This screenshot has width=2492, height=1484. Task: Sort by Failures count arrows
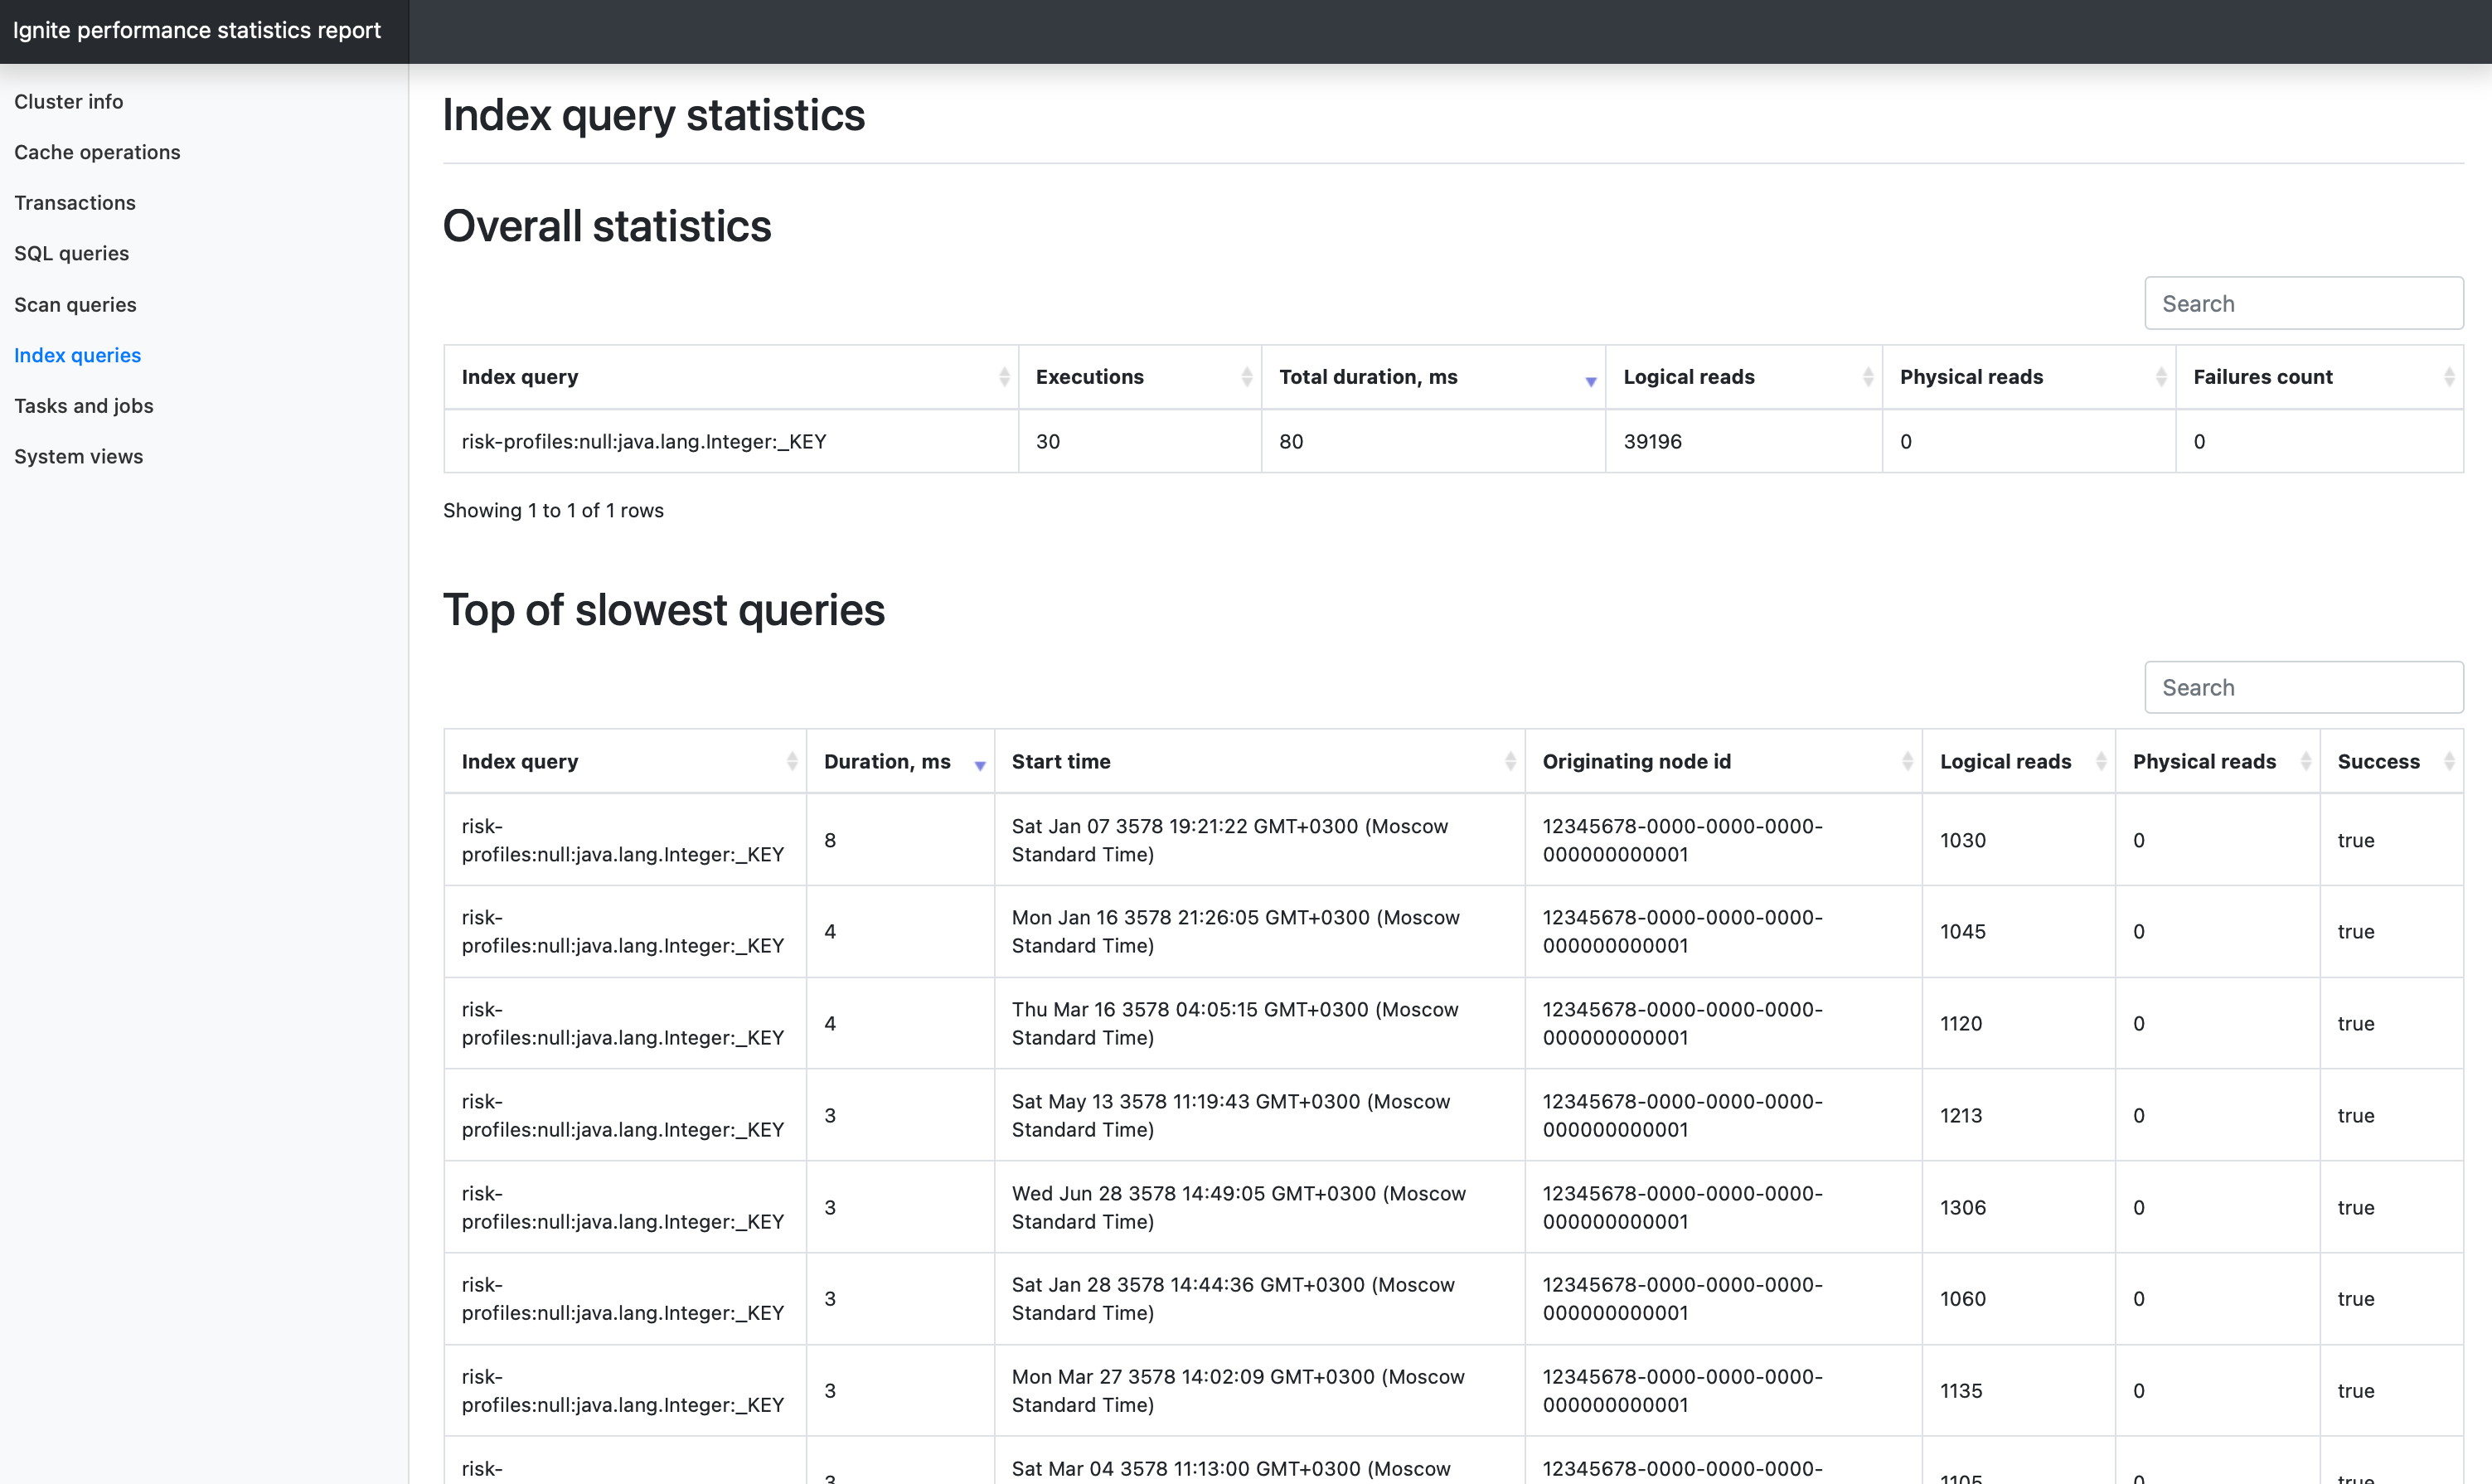click(x=2448, y=377)
